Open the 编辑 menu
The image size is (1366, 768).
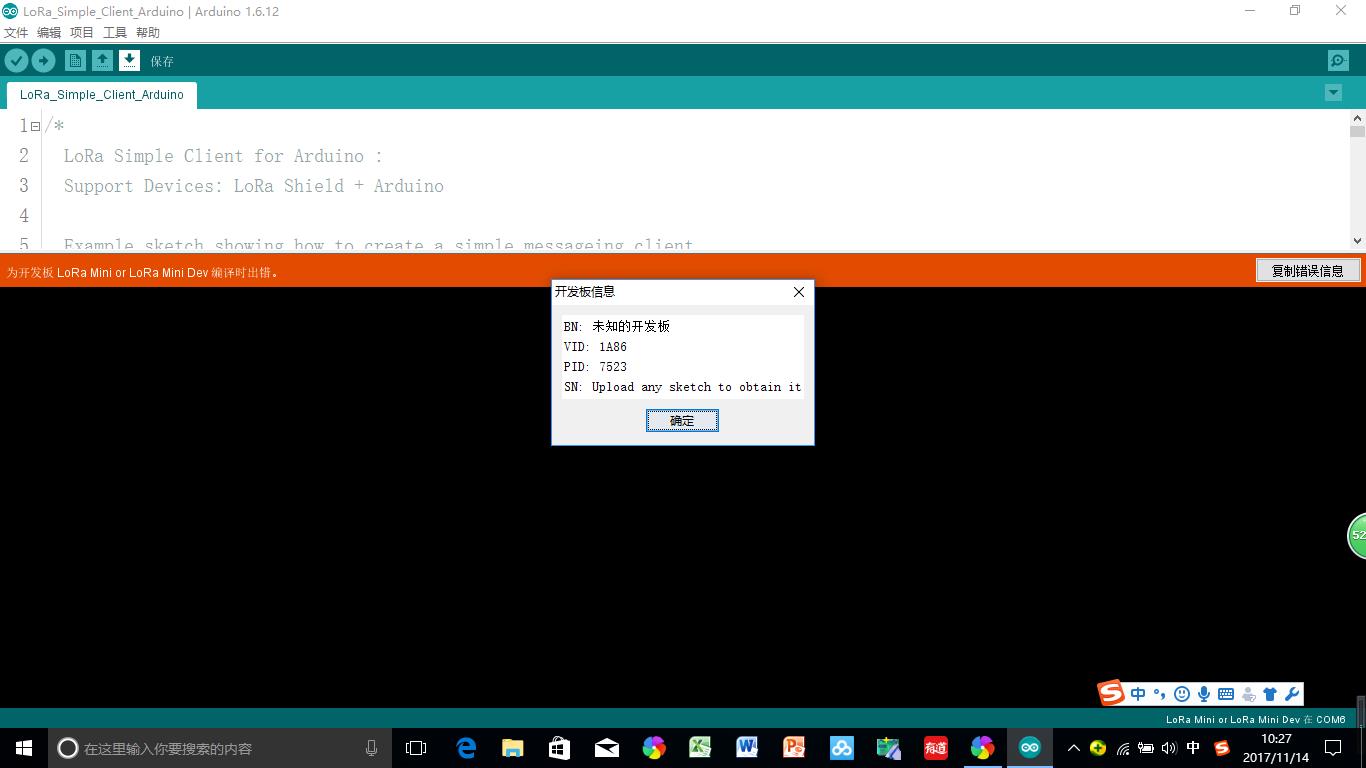click(x=49, y=33)
